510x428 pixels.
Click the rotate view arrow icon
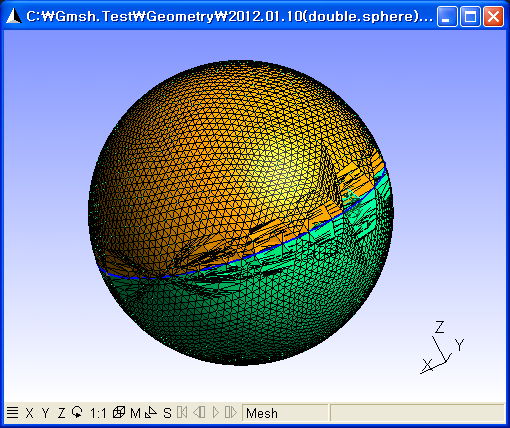[x=77, y=412]
